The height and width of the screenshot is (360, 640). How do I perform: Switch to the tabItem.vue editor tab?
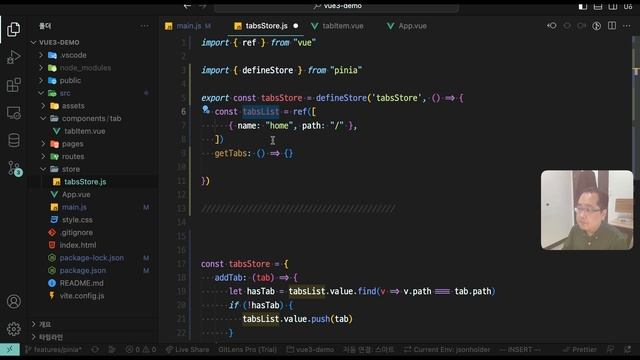[338, 26]
